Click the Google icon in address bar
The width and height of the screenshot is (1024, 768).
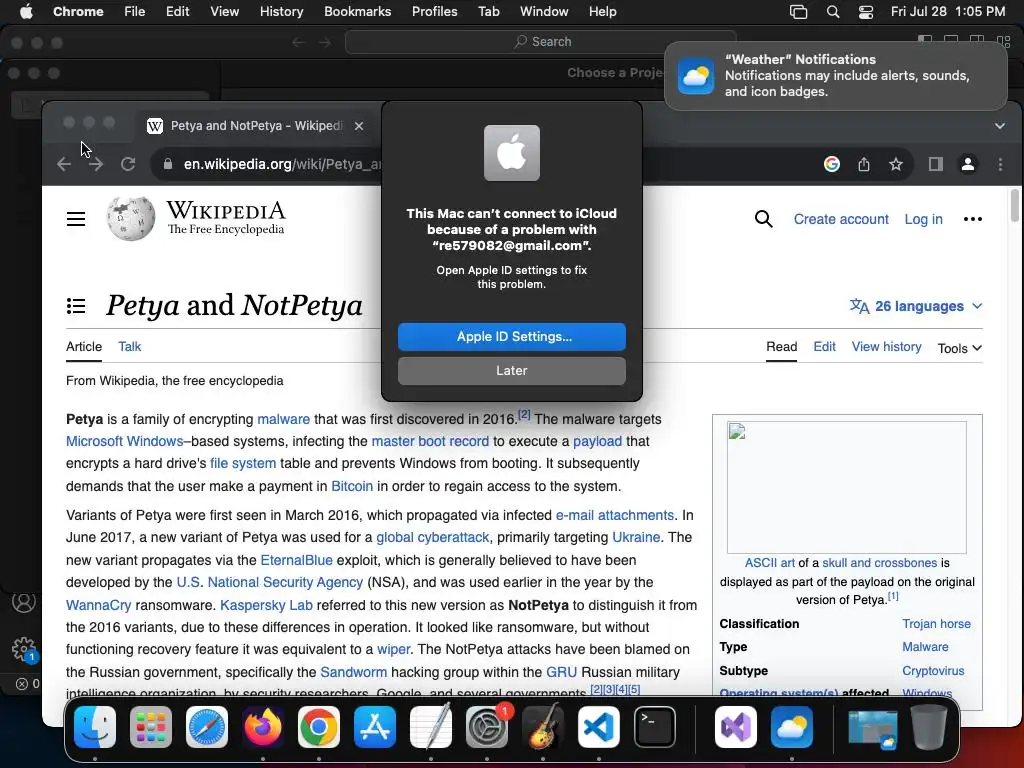click(831, 164)
